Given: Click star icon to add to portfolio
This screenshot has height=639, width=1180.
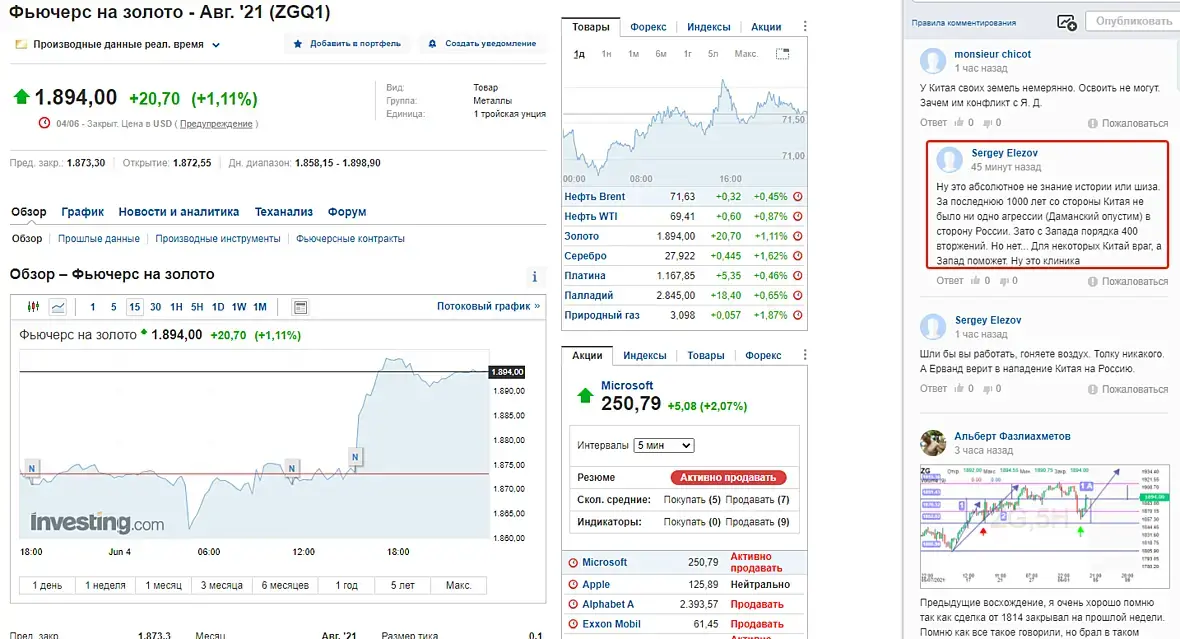Looking at the screenshot, I should tap(298, 44).
